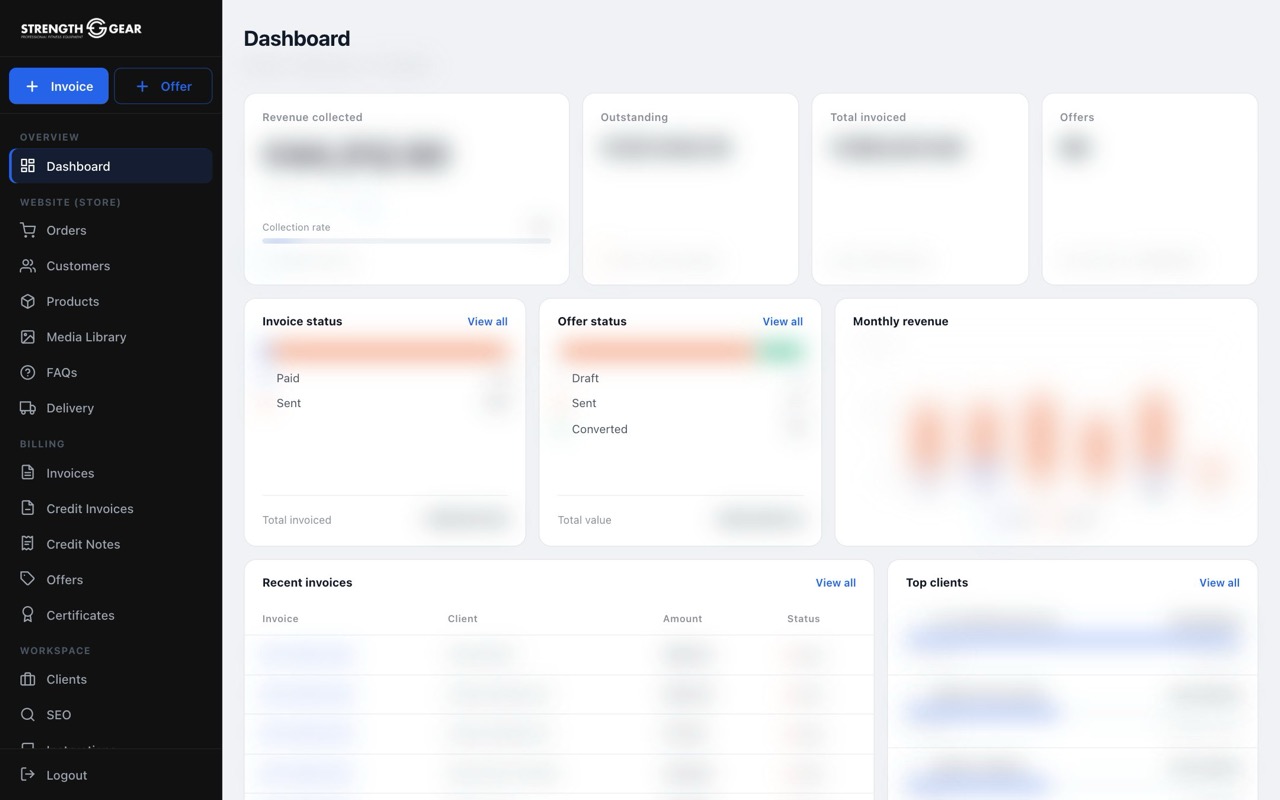Click the Sent row in Offer status

click(x=680, y=403)
